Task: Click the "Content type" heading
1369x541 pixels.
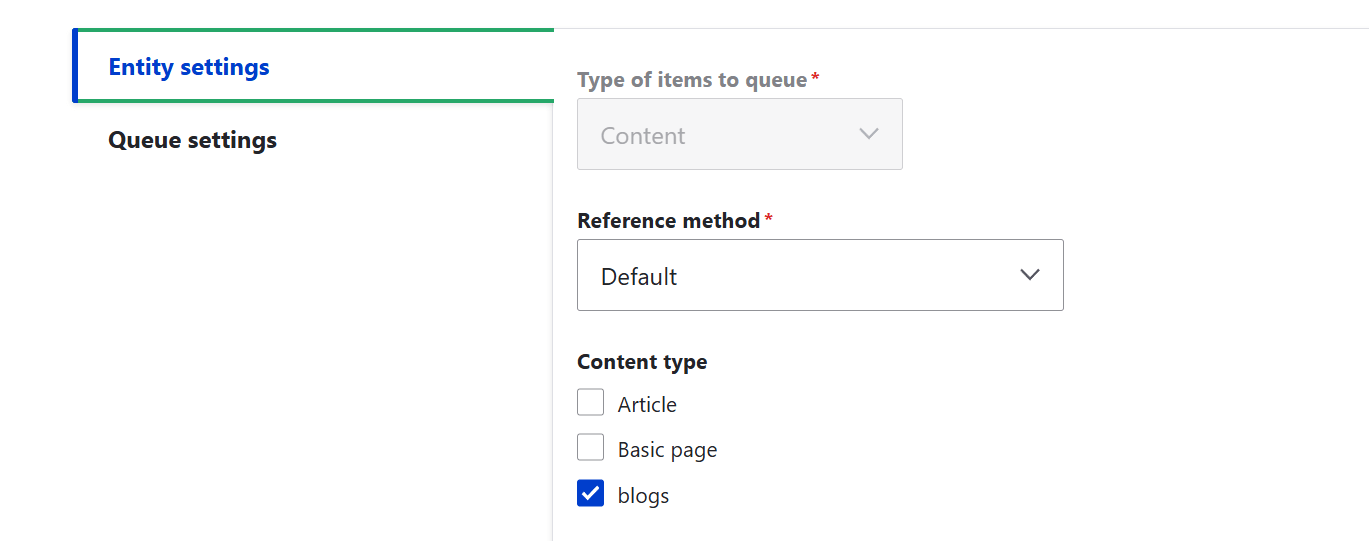Action: [x=642, y=362]
